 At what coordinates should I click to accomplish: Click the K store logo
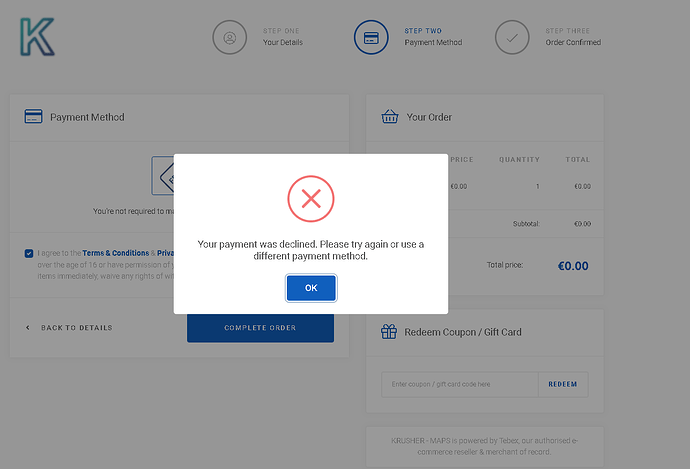pyautogui.click(x=37, y=37)
